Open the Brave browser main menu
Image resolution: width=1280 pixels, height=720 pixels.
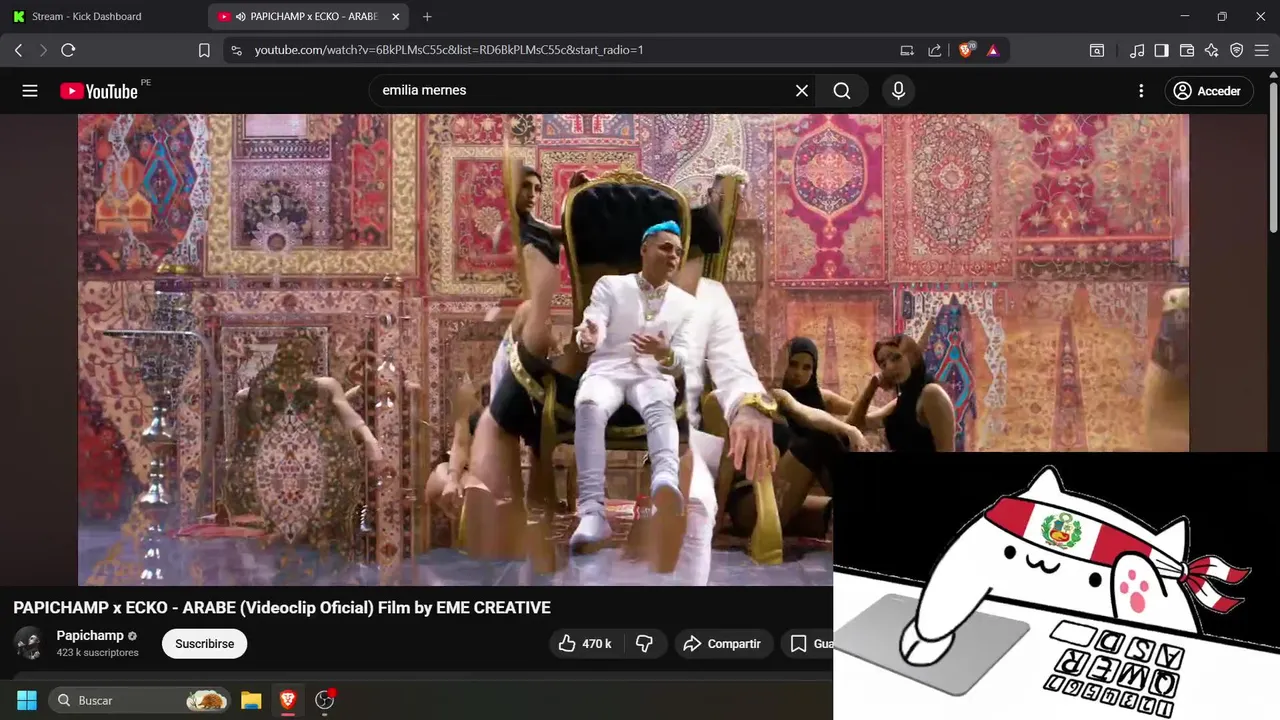[1261, 50]
